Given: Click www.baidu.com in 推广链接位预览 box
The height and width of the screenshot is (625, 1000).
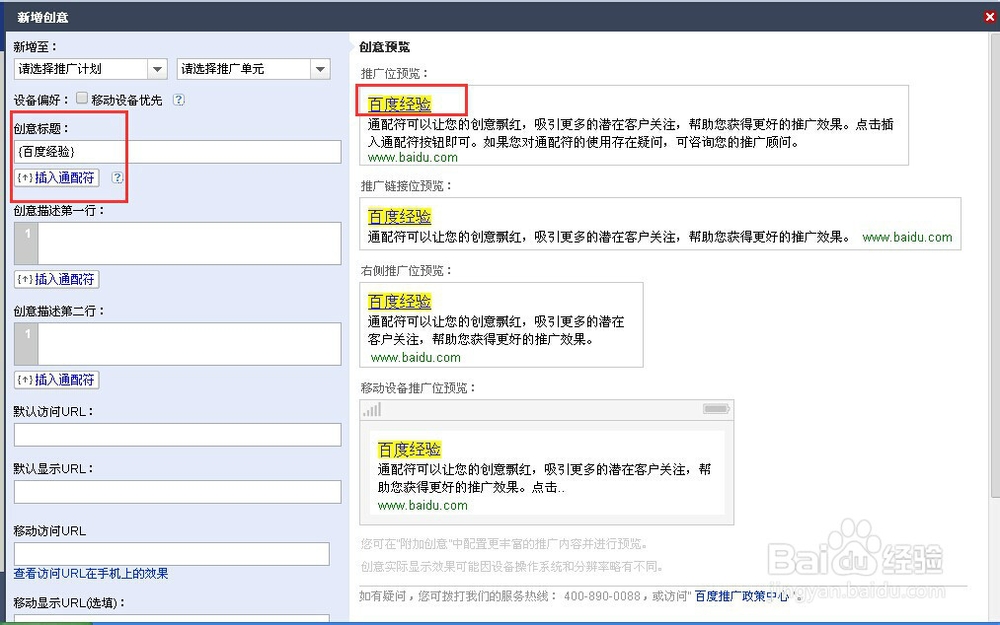Looking at the screenshot, I should coord(908,237).
